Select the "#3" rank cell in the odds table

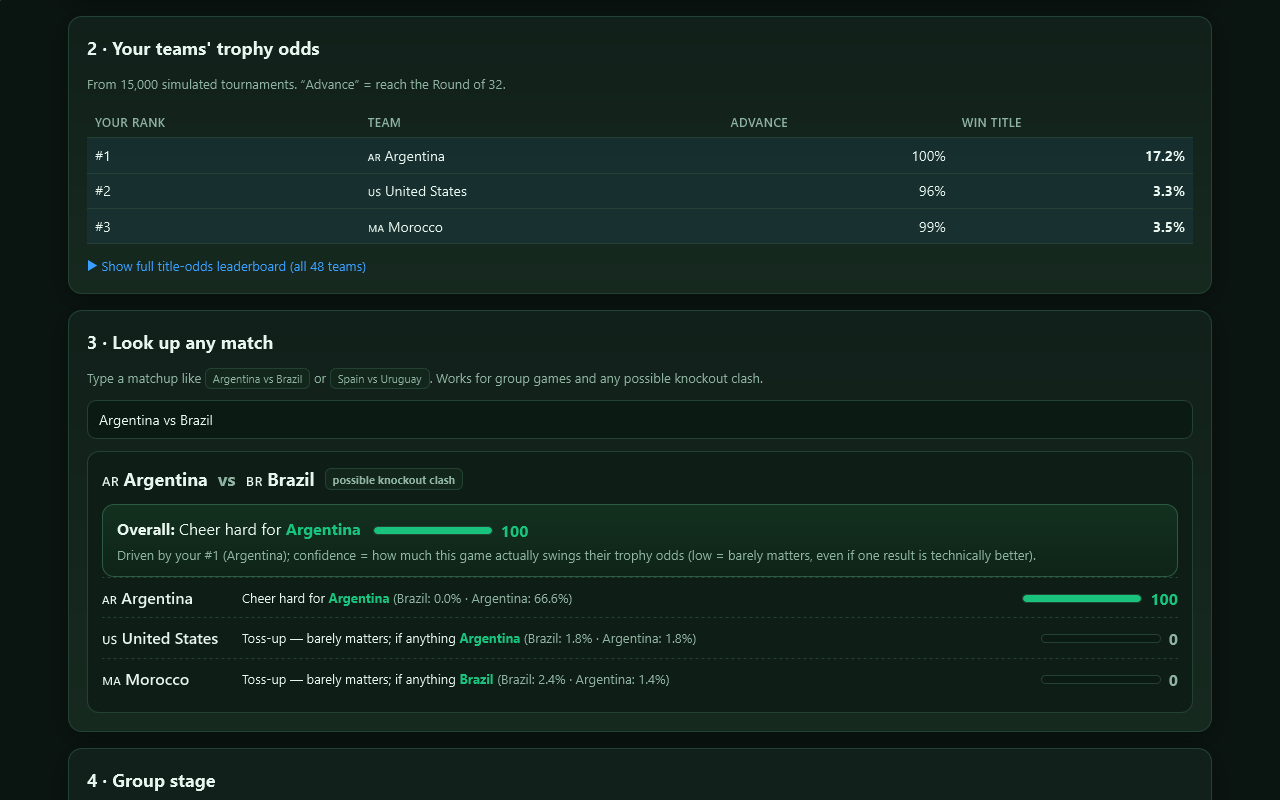103,227
